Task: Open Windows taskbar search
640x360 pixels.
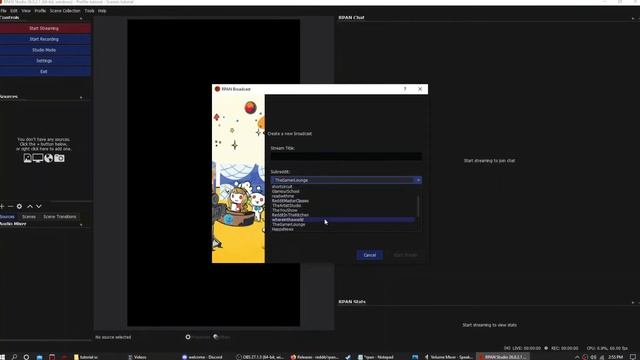Action: pyautogui.click(x=14, y=357)
